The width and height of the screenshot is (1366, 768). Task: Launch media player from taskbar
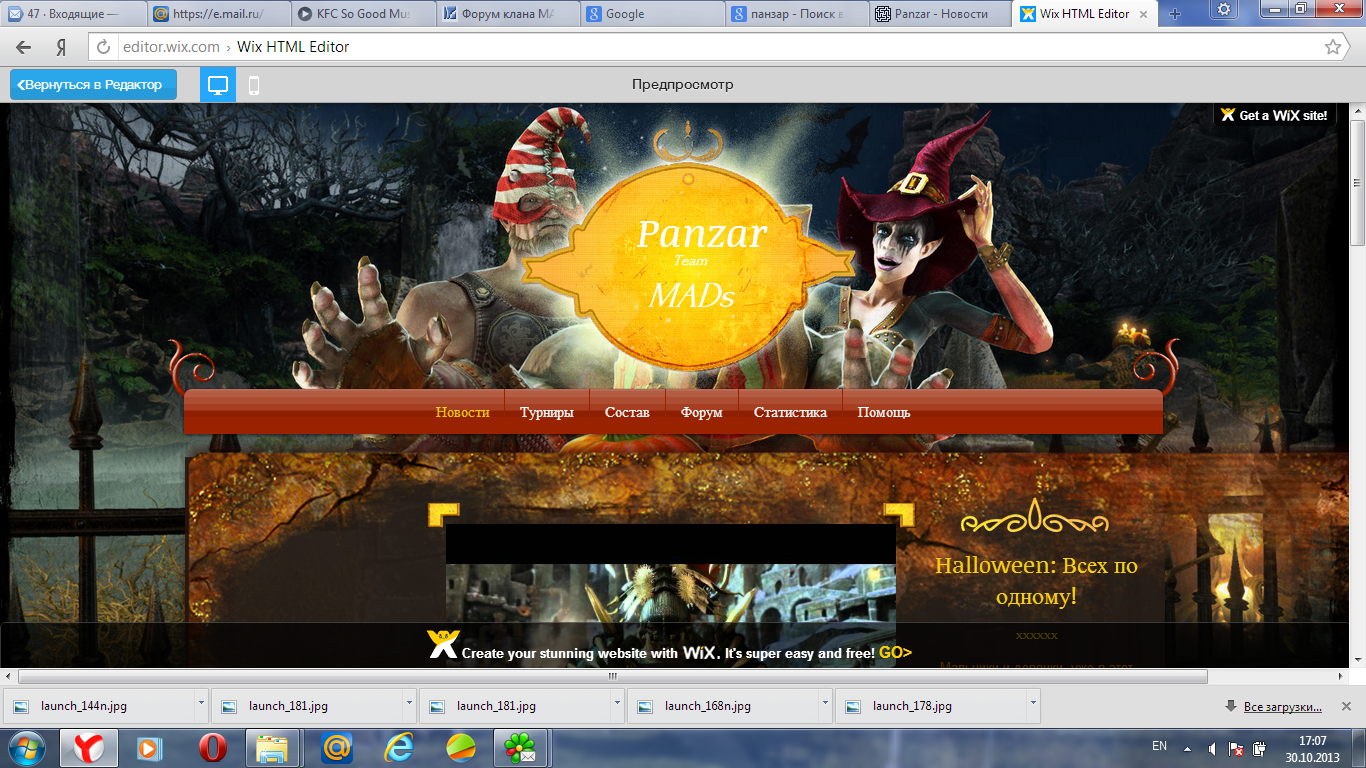click(x=150, y=748)
